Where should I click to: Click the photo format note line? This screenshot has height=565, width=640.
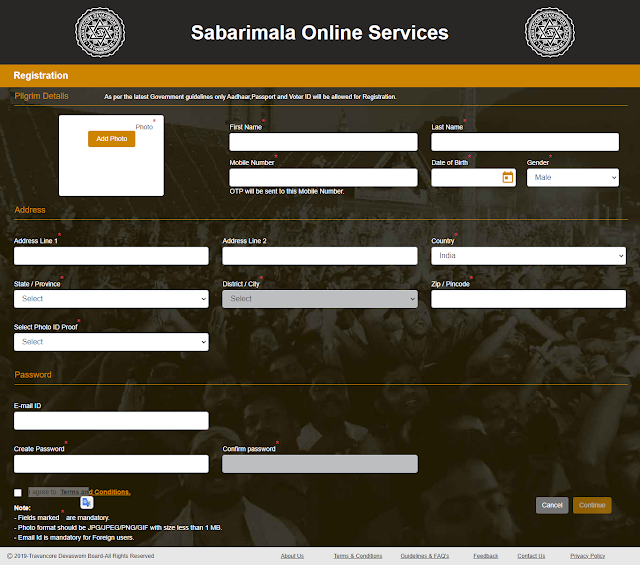[118, 527]
